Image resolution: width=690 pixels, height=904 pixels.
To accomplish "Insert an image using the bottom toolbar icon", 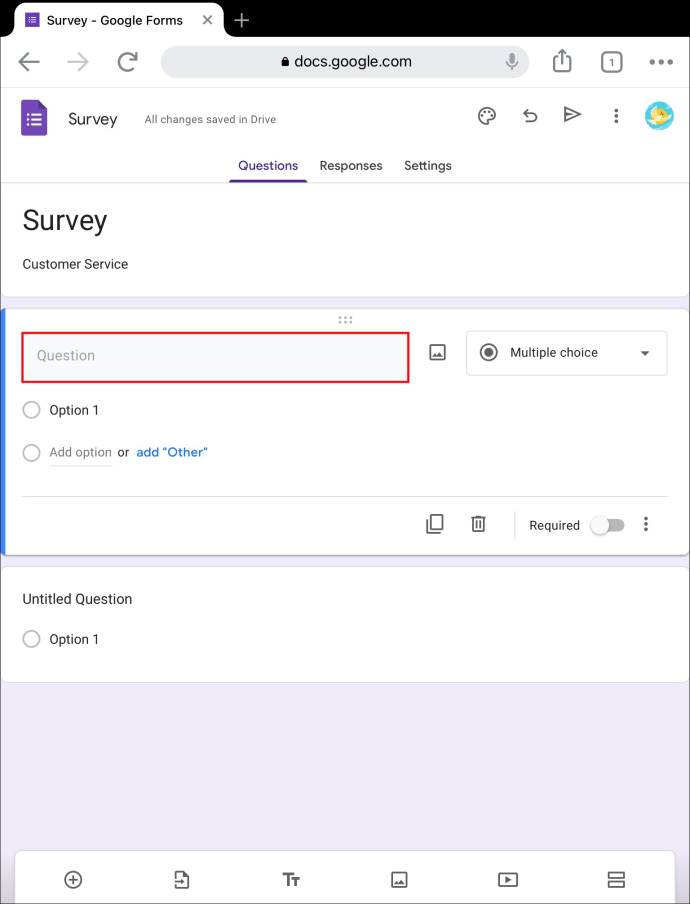I will [x=399, y=879].
